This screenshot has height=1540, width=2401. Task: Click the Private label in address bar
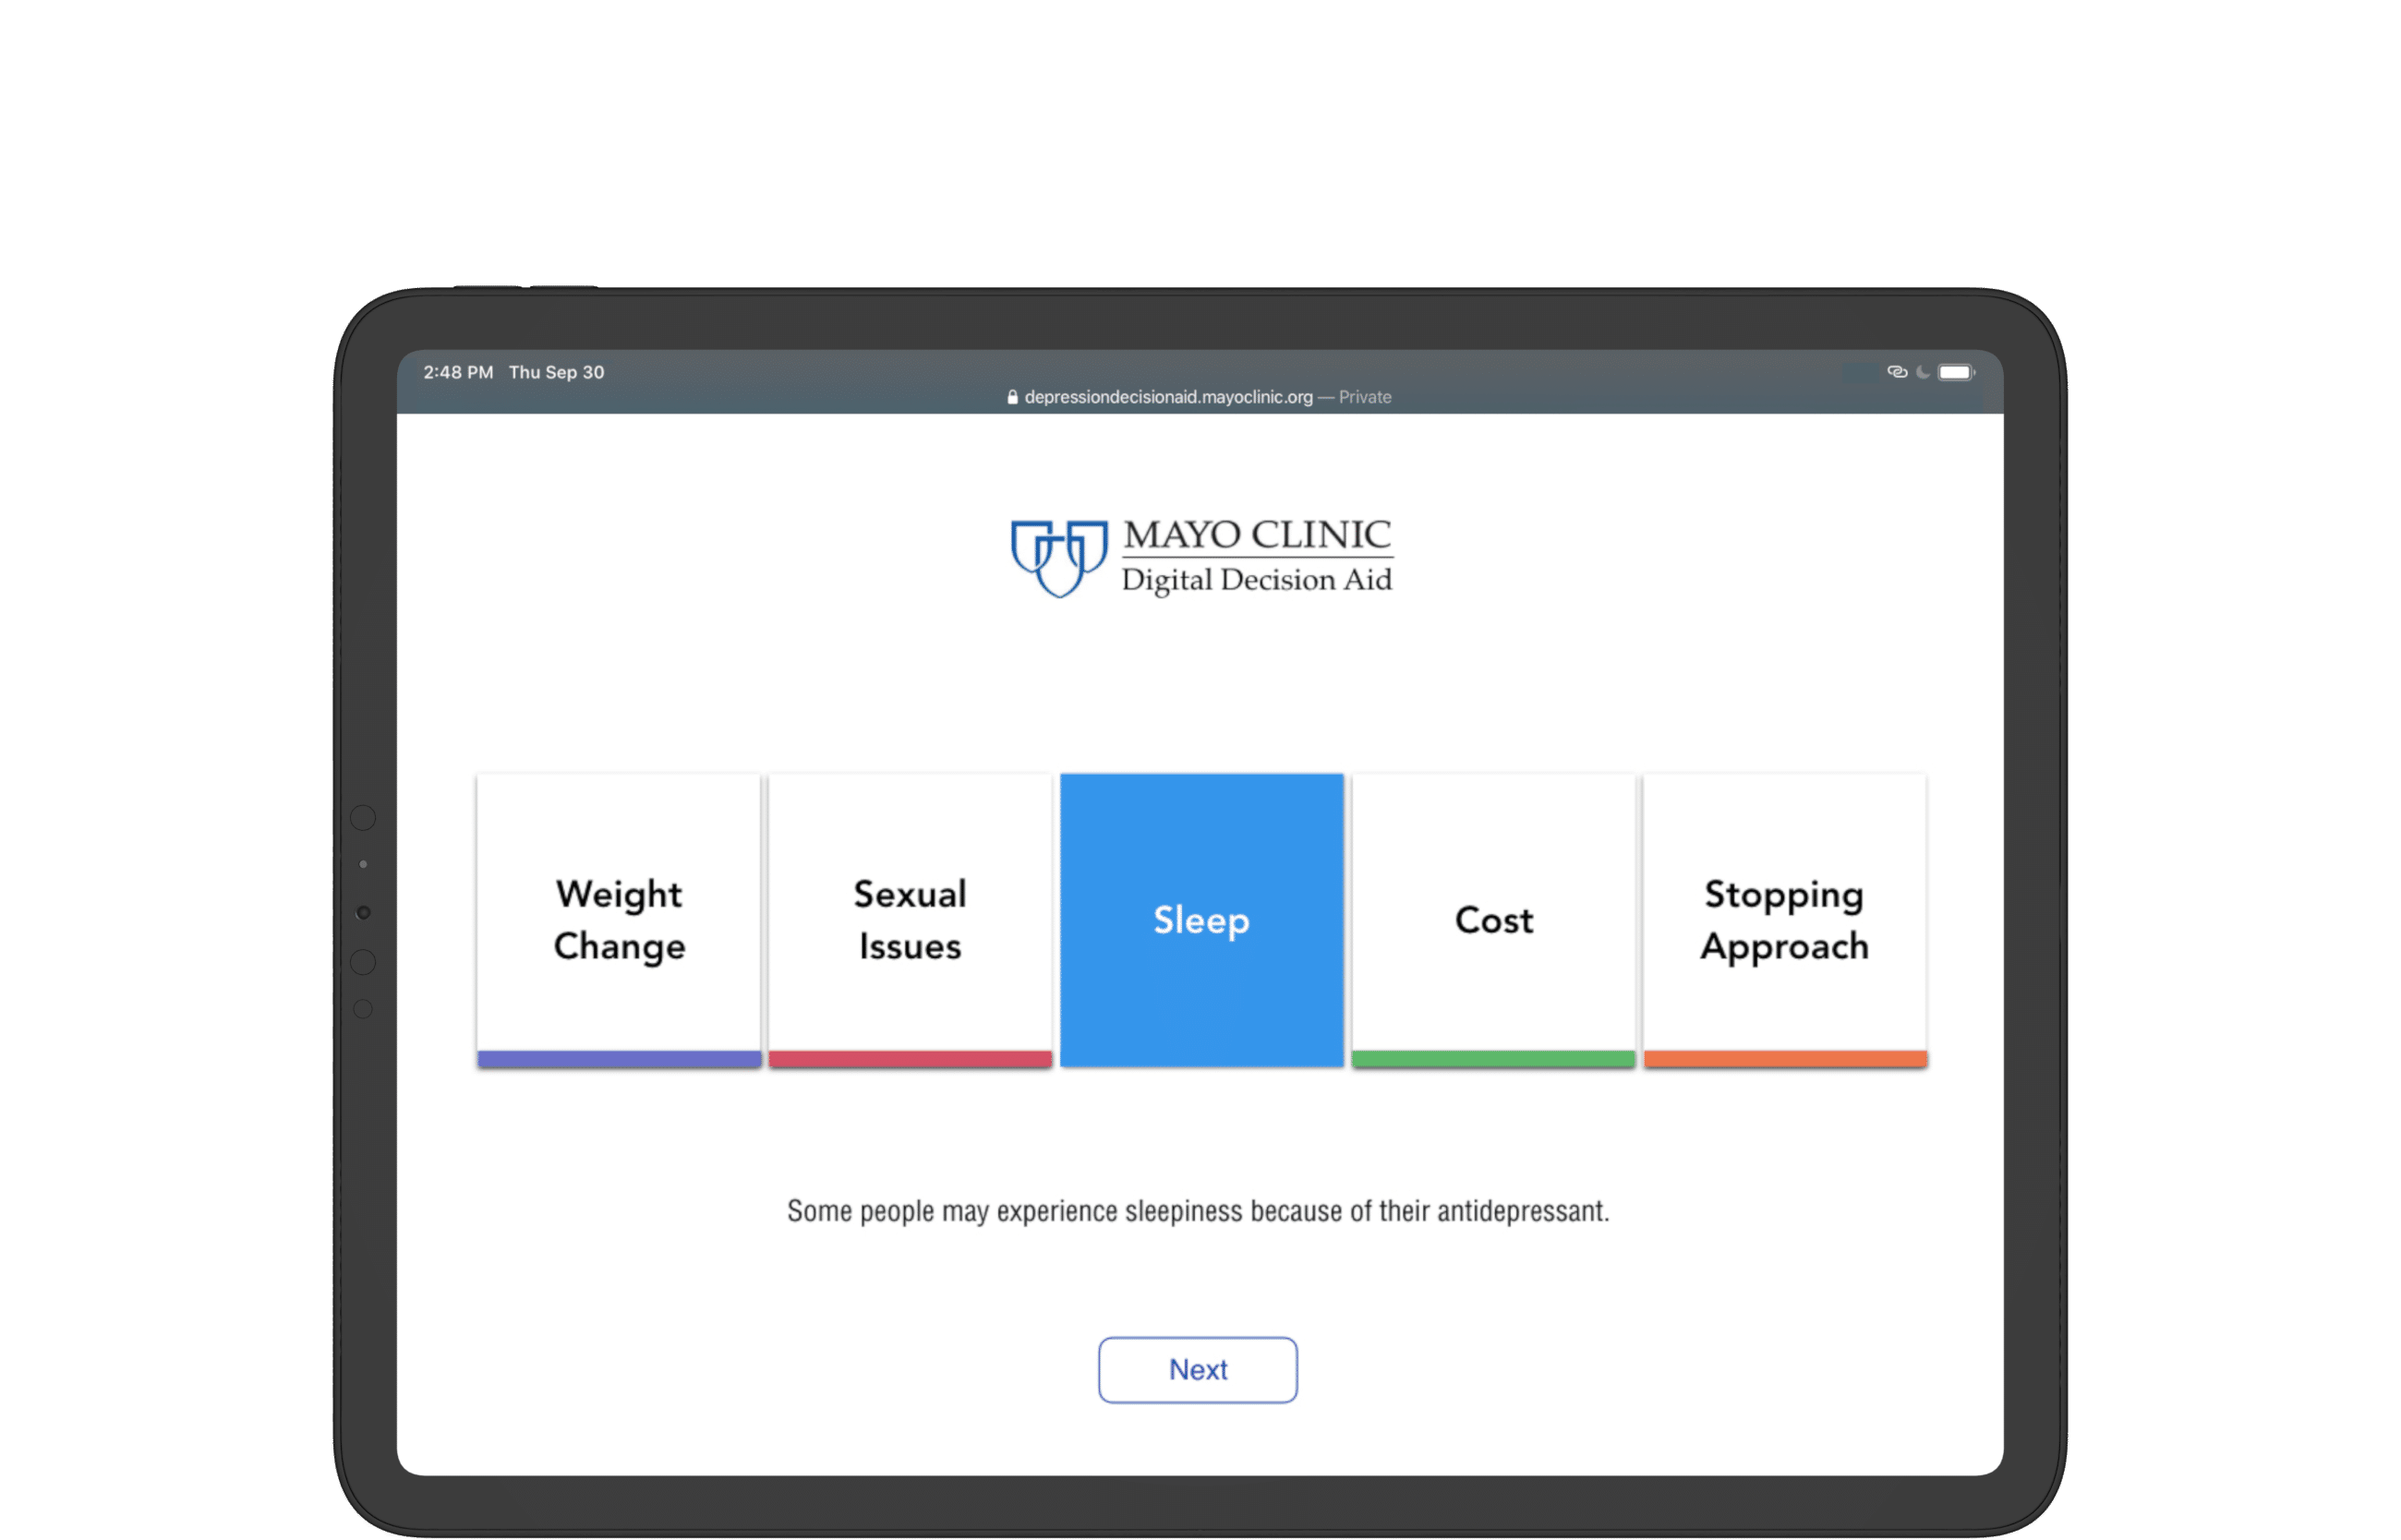(1365, 397)
